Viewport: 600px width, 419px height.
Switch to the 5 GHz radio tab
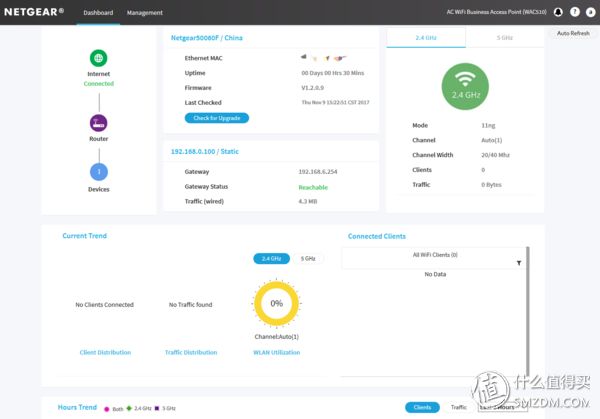tap(505, 37)
